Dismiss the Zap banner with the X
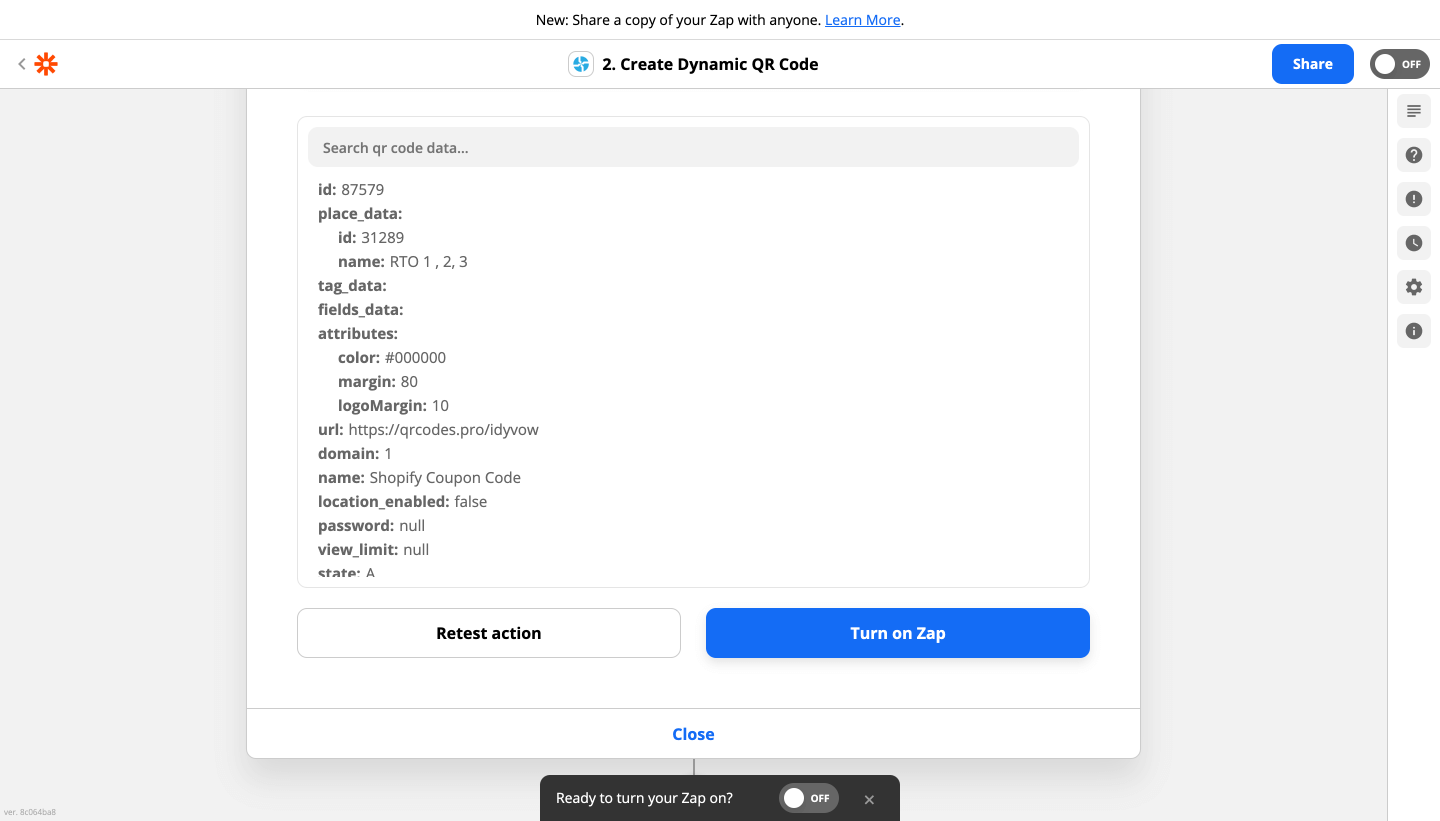This screenshot has width=1440, height=821. 868,798
